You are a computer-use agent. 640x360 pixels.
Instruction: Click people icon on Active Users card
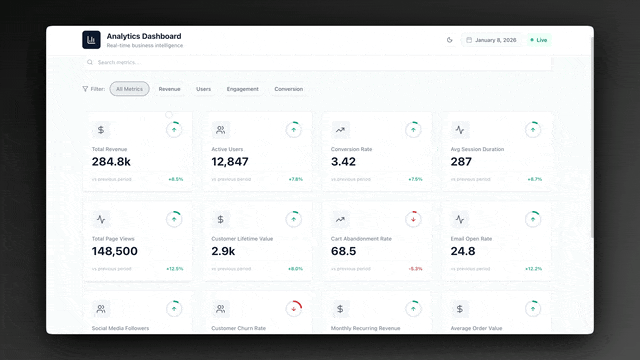pyautogui.click(x=220, y=130)
